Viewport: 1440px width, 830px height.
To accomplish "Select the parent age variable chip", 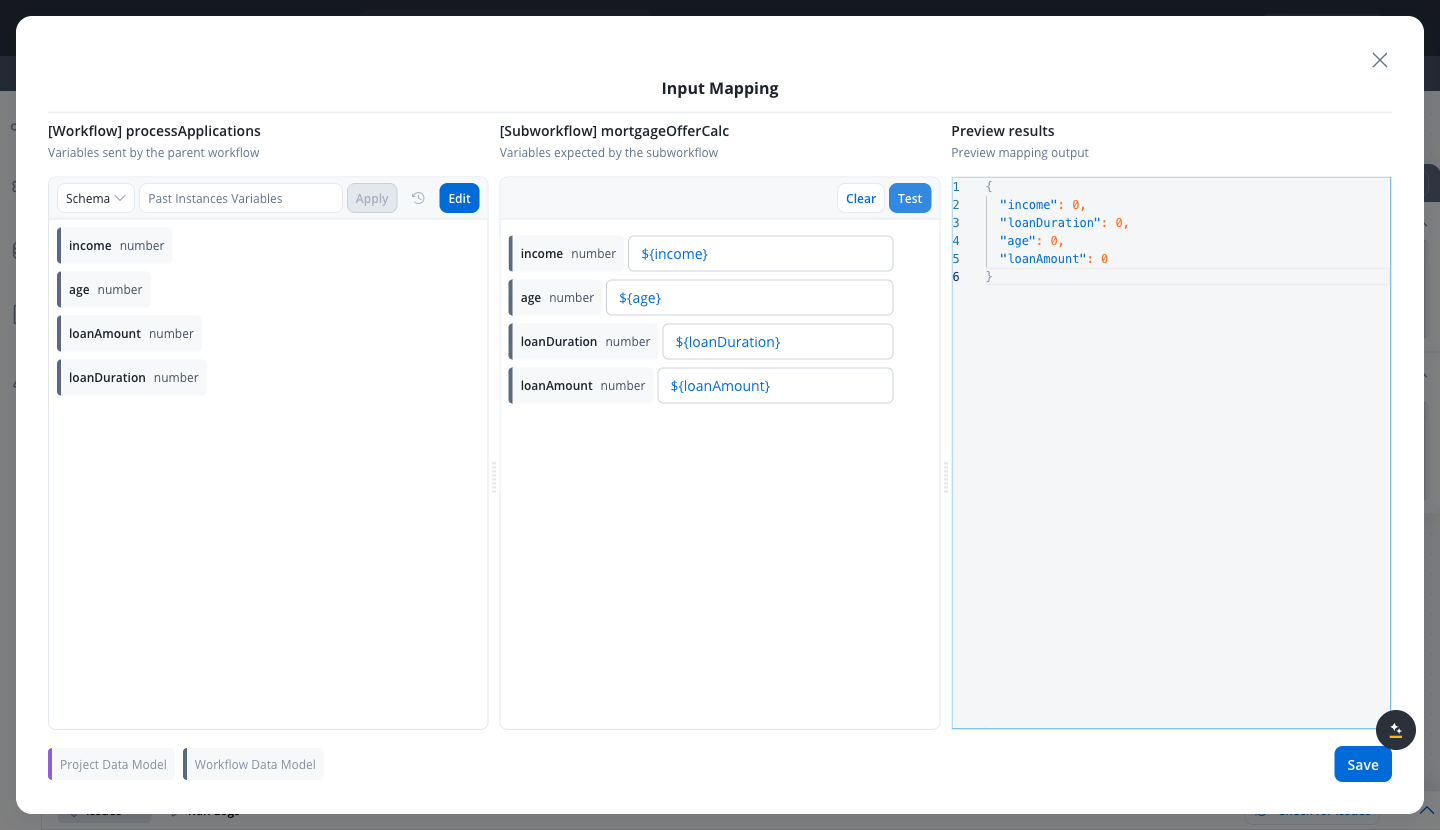I will [104, 290].
